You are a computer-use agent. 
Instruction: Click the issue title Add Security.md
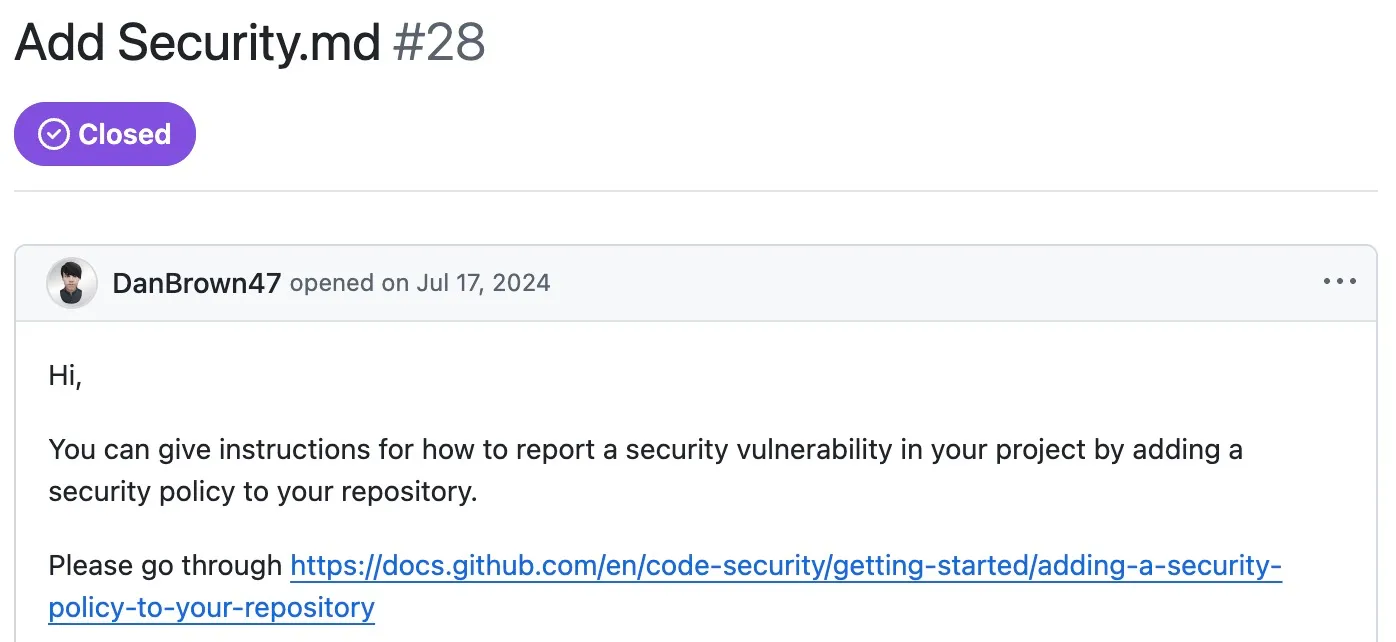tap(197, 42)
